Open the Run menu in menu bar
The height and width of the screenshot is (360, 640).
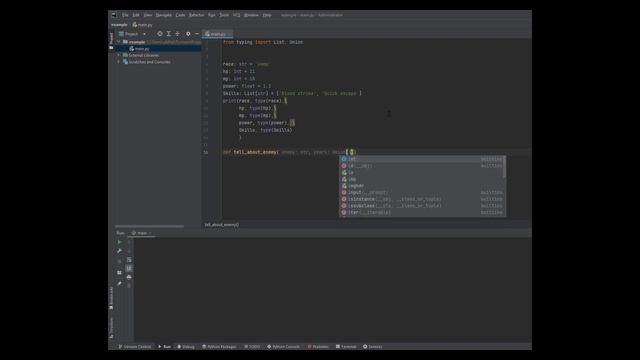[x=211, y=15]
